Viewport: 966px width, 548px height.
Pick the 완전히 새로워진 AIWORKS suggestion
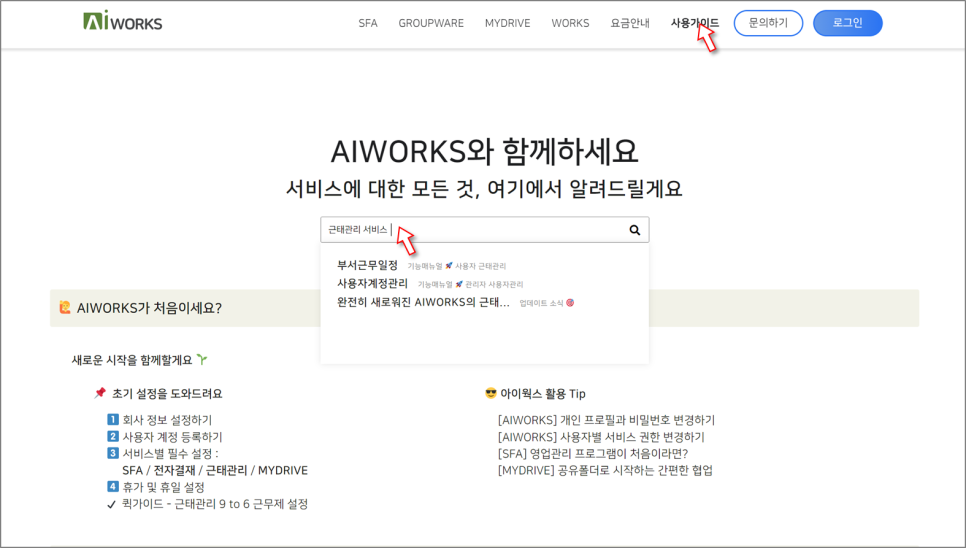coord(423,302)
